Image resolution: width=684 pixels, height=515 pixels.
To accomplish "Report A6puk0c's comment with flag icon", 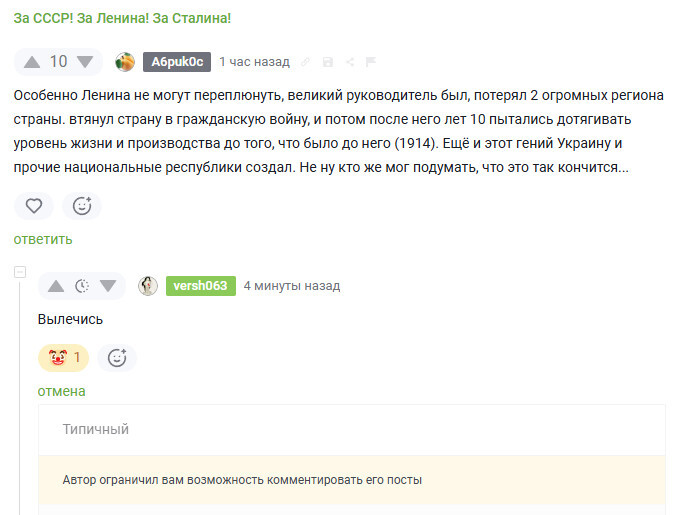I will pos(370,62).
